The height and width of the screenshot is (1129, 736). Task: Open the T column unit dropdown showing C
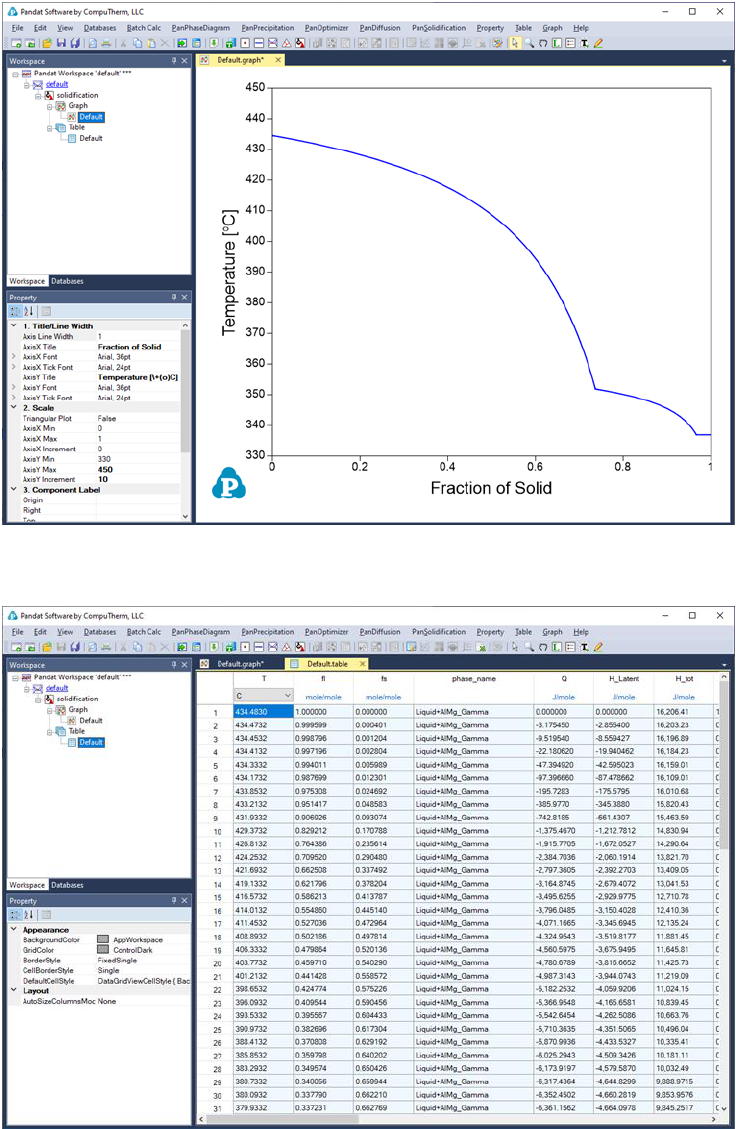pos(264,696)
